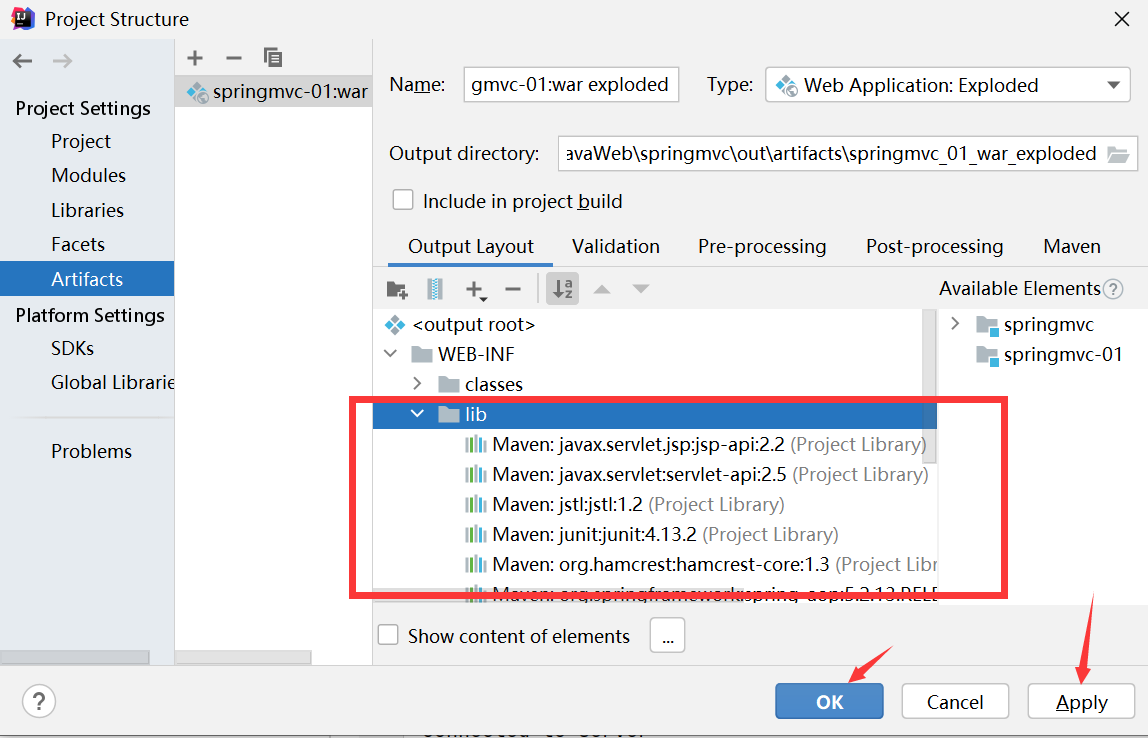
Task: Toggle sort elements by names and types
Action: (562, 288)
